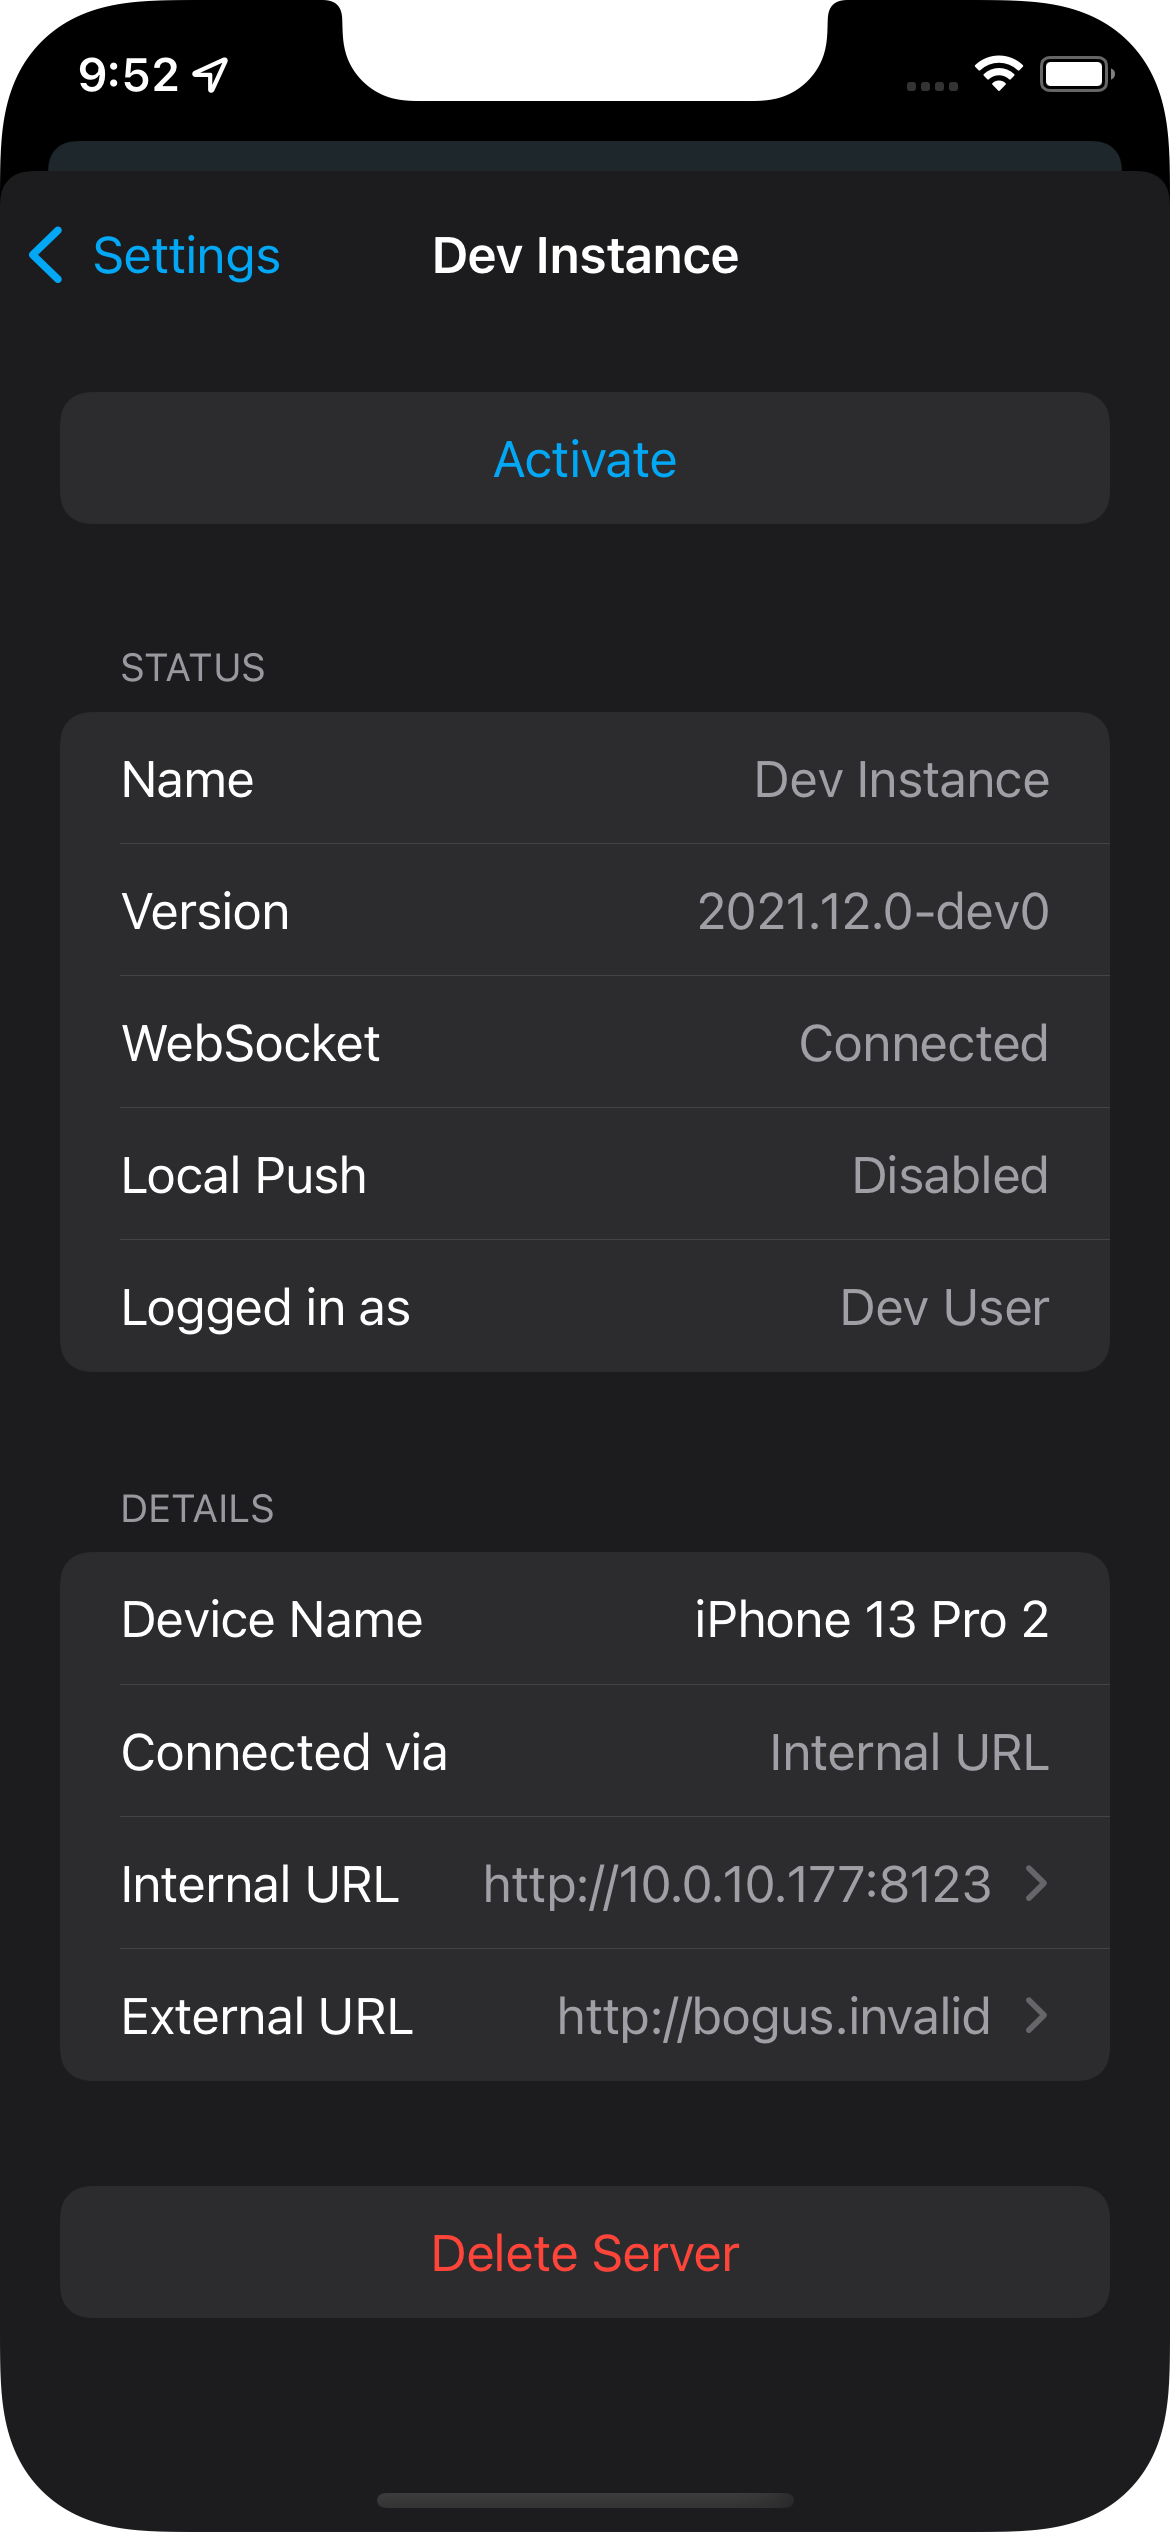Select the Device Name iPhone 13 Pro 2 row
The height and width of the screenshot is (2532, 1170).
(x=584, y=1619)
